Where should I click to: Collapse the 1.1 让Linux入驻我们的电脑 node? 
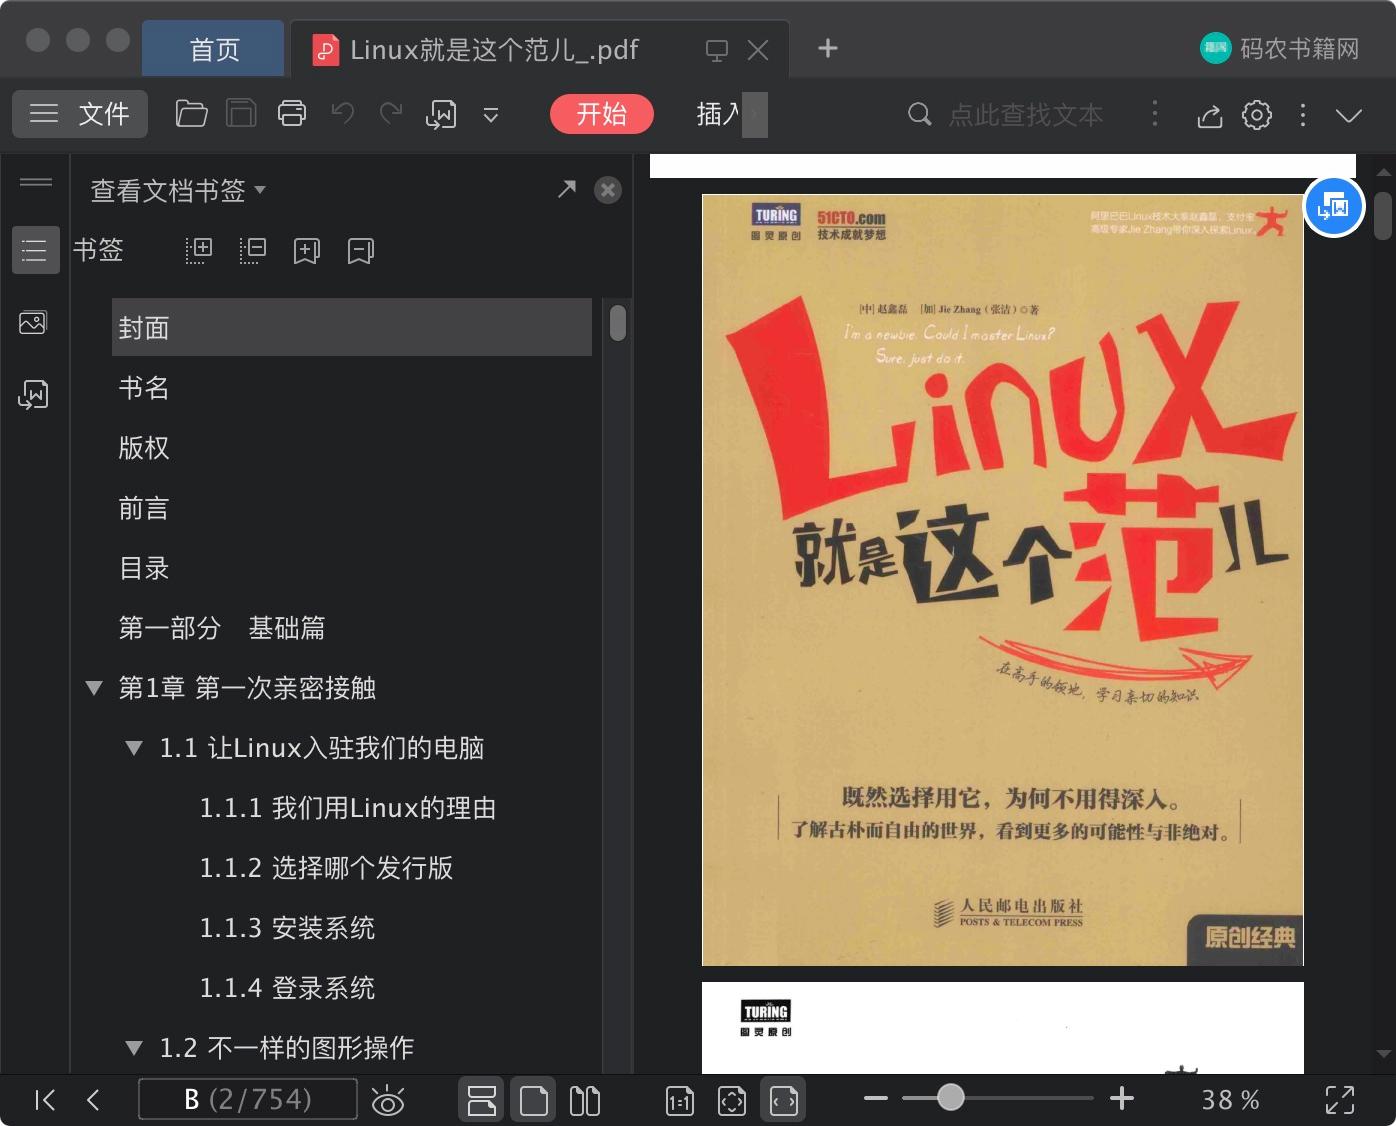pyautogui.click(x=134, y=748)
